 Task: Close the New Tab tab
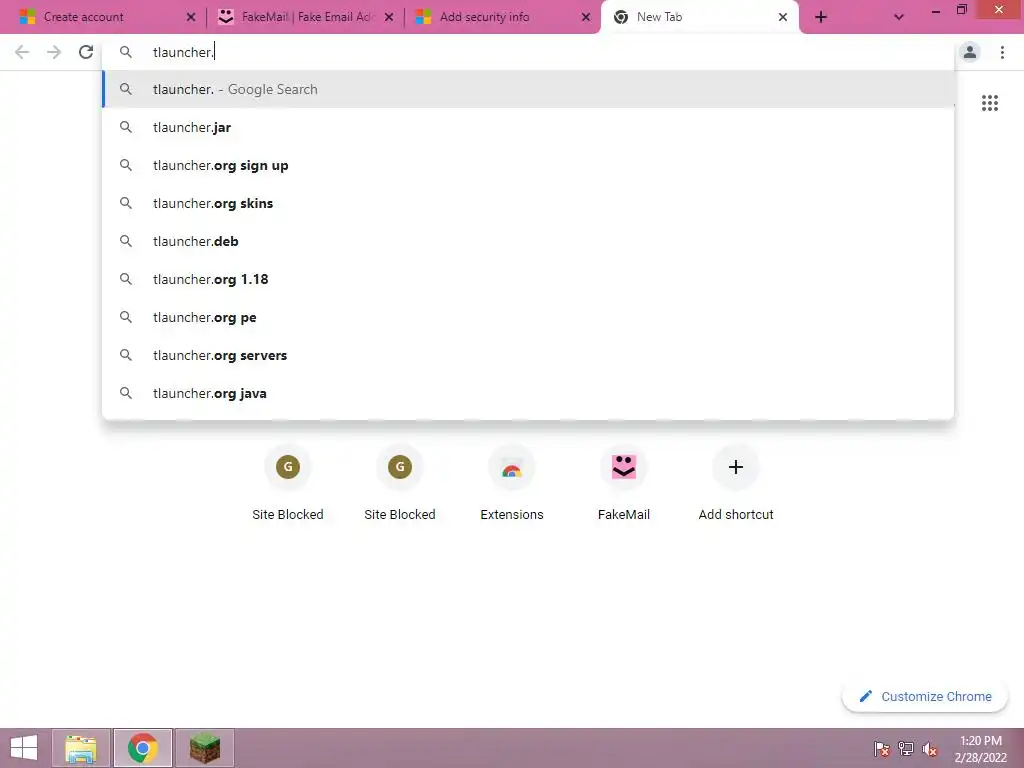(x=783, y=17)
